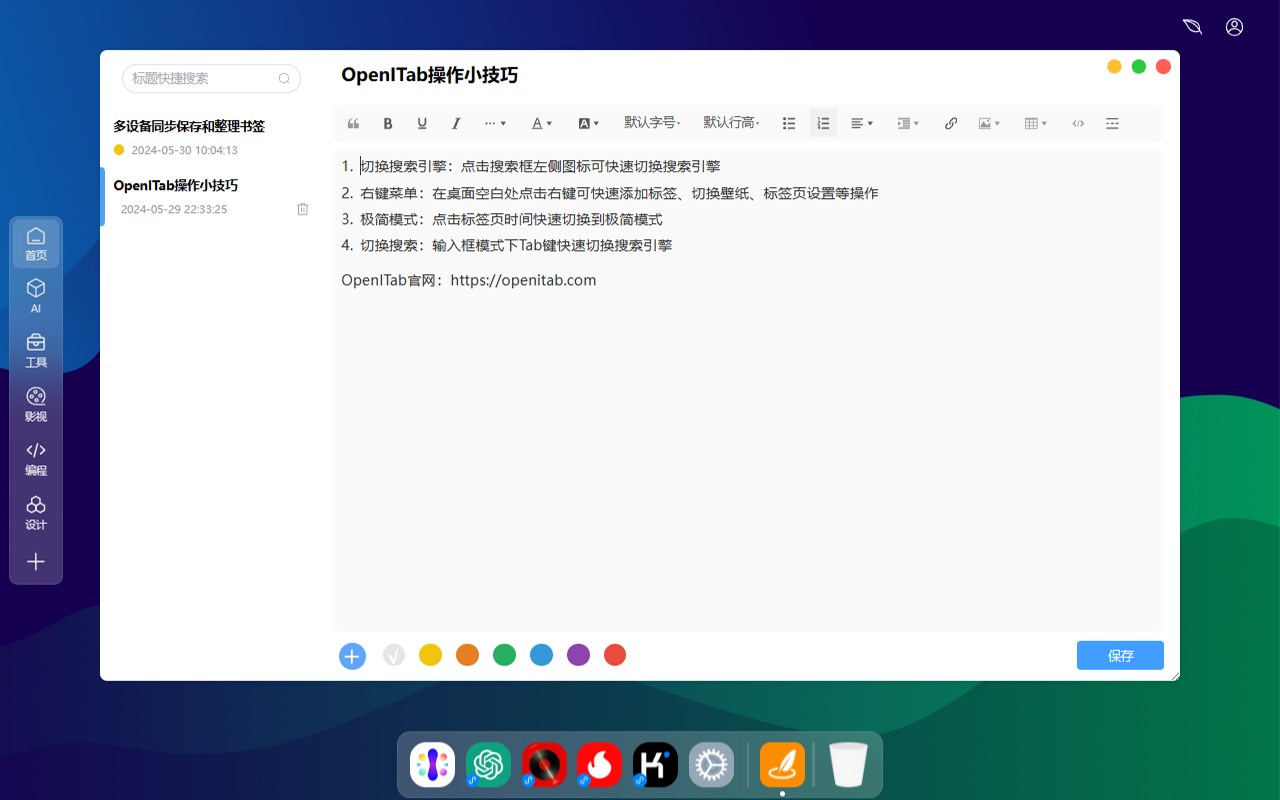Add a new note with the blue plus button

pos(352,656)
